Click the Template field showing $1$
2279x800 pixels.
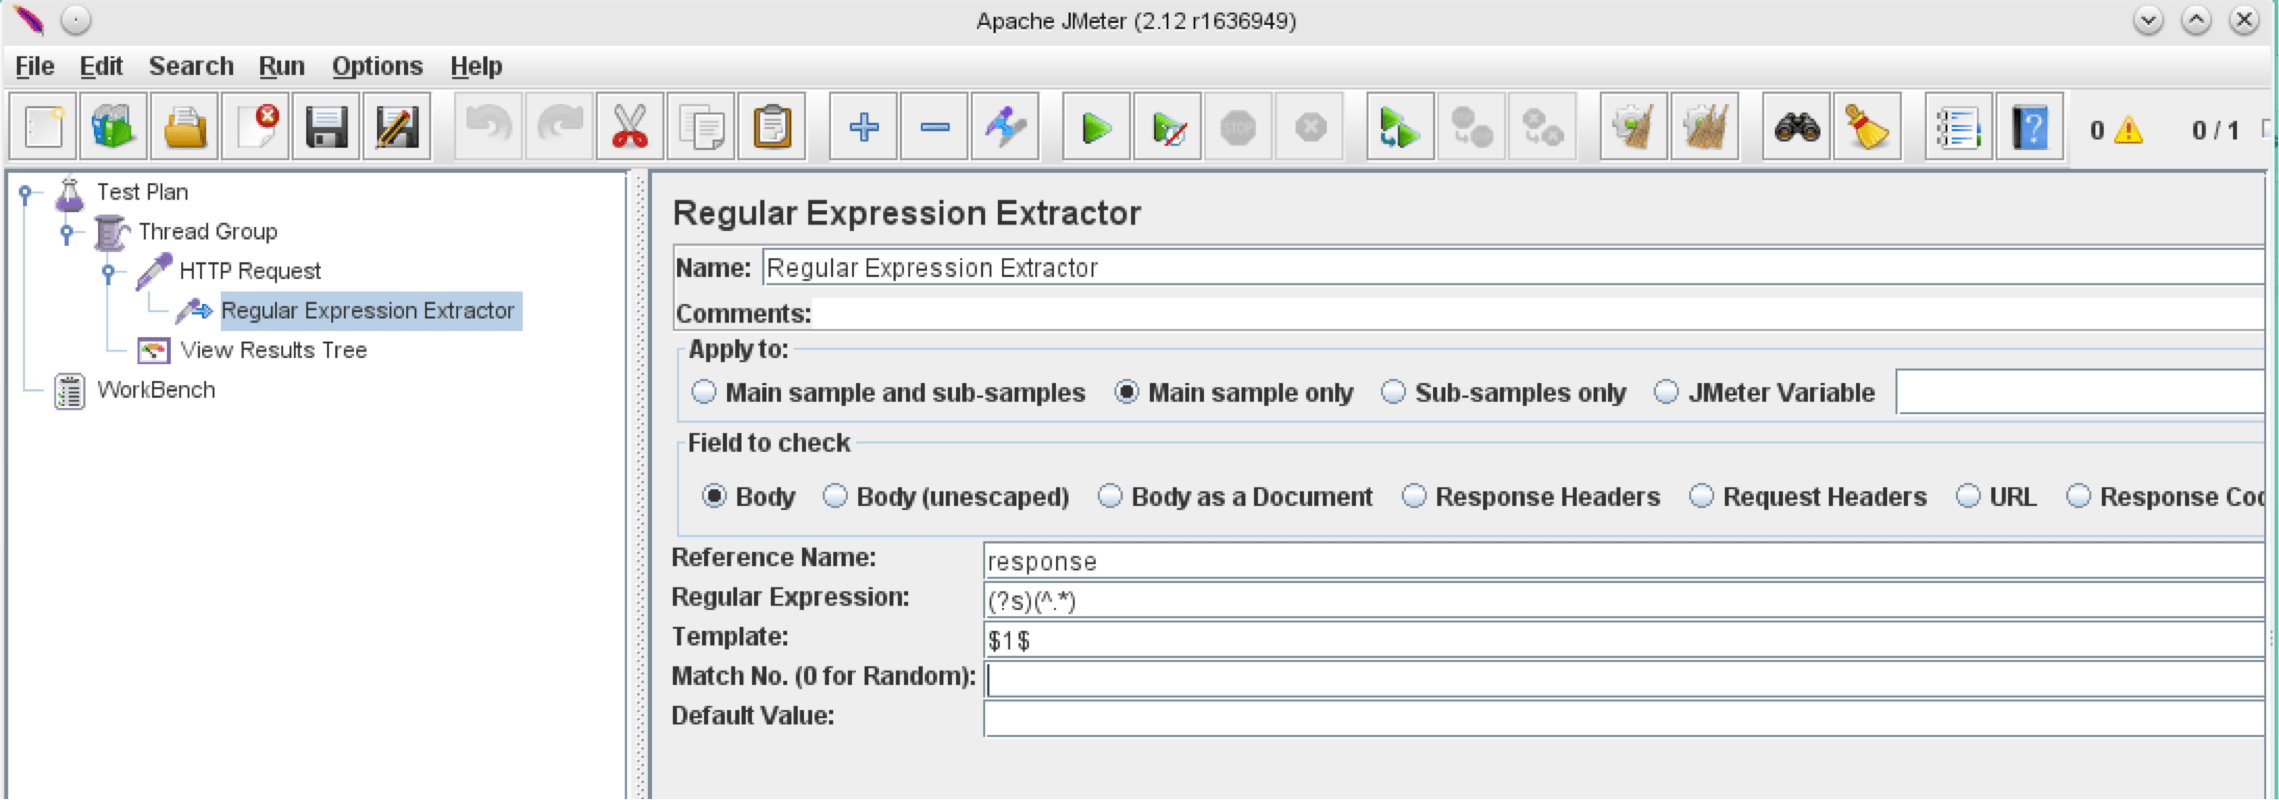tap(1624, 640)
